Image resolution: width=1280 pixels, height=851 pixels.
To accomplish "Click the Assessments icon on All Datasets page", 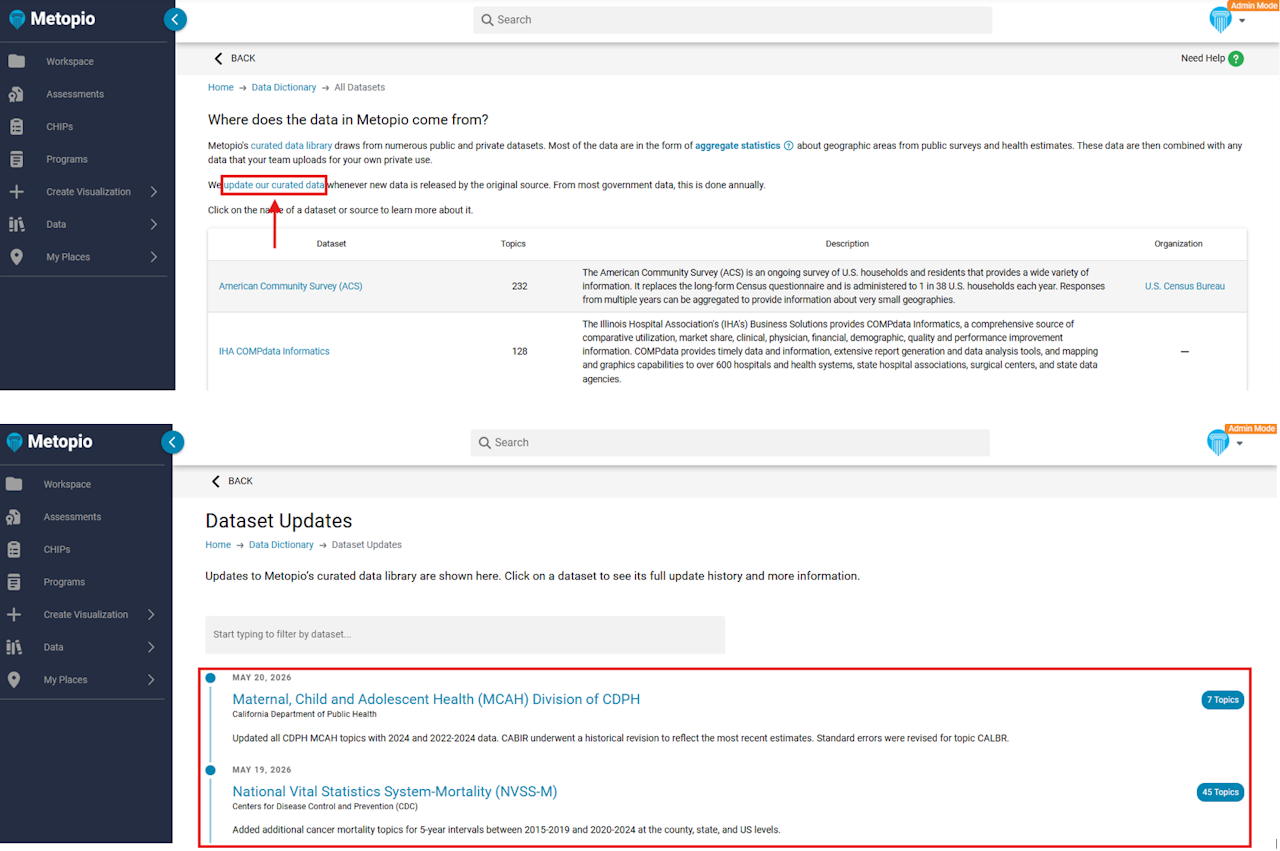I will 16,94.
